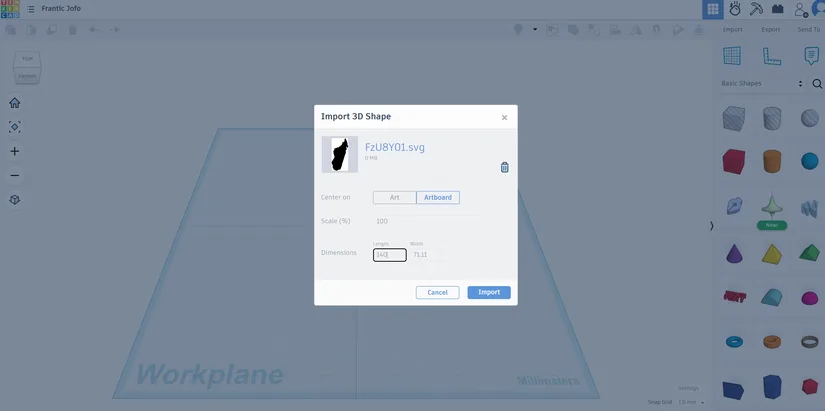Open dropdown arrow beside lightbulb

click(x=535, y=29)
